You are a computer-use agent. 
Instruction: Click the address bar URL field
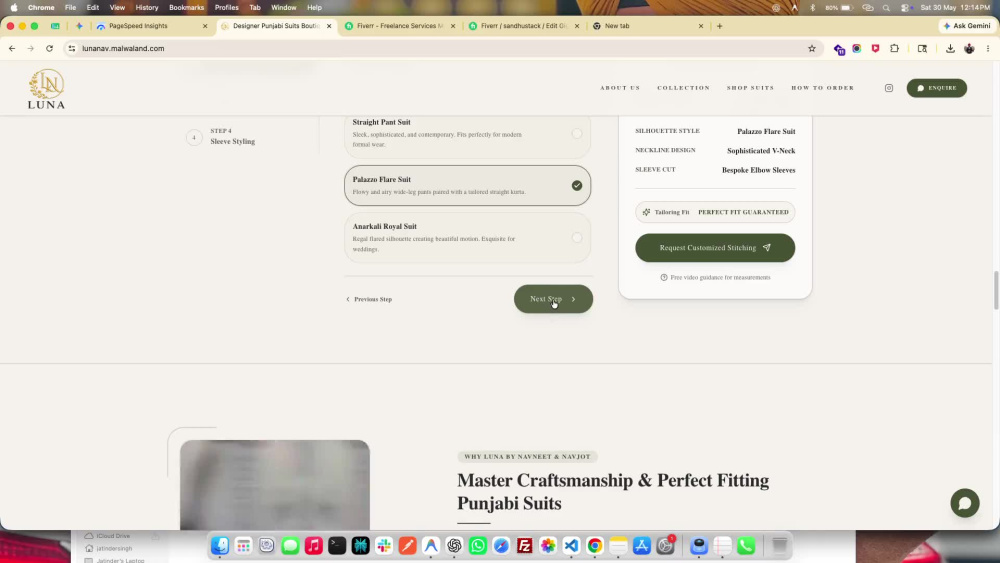pos(440,48)
